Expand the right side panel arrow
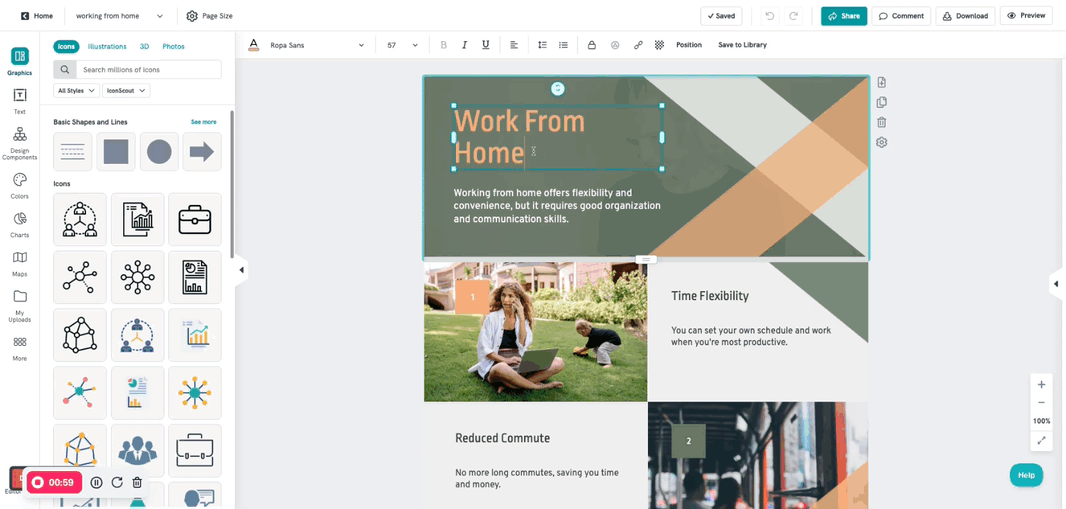 [1056, 283]
